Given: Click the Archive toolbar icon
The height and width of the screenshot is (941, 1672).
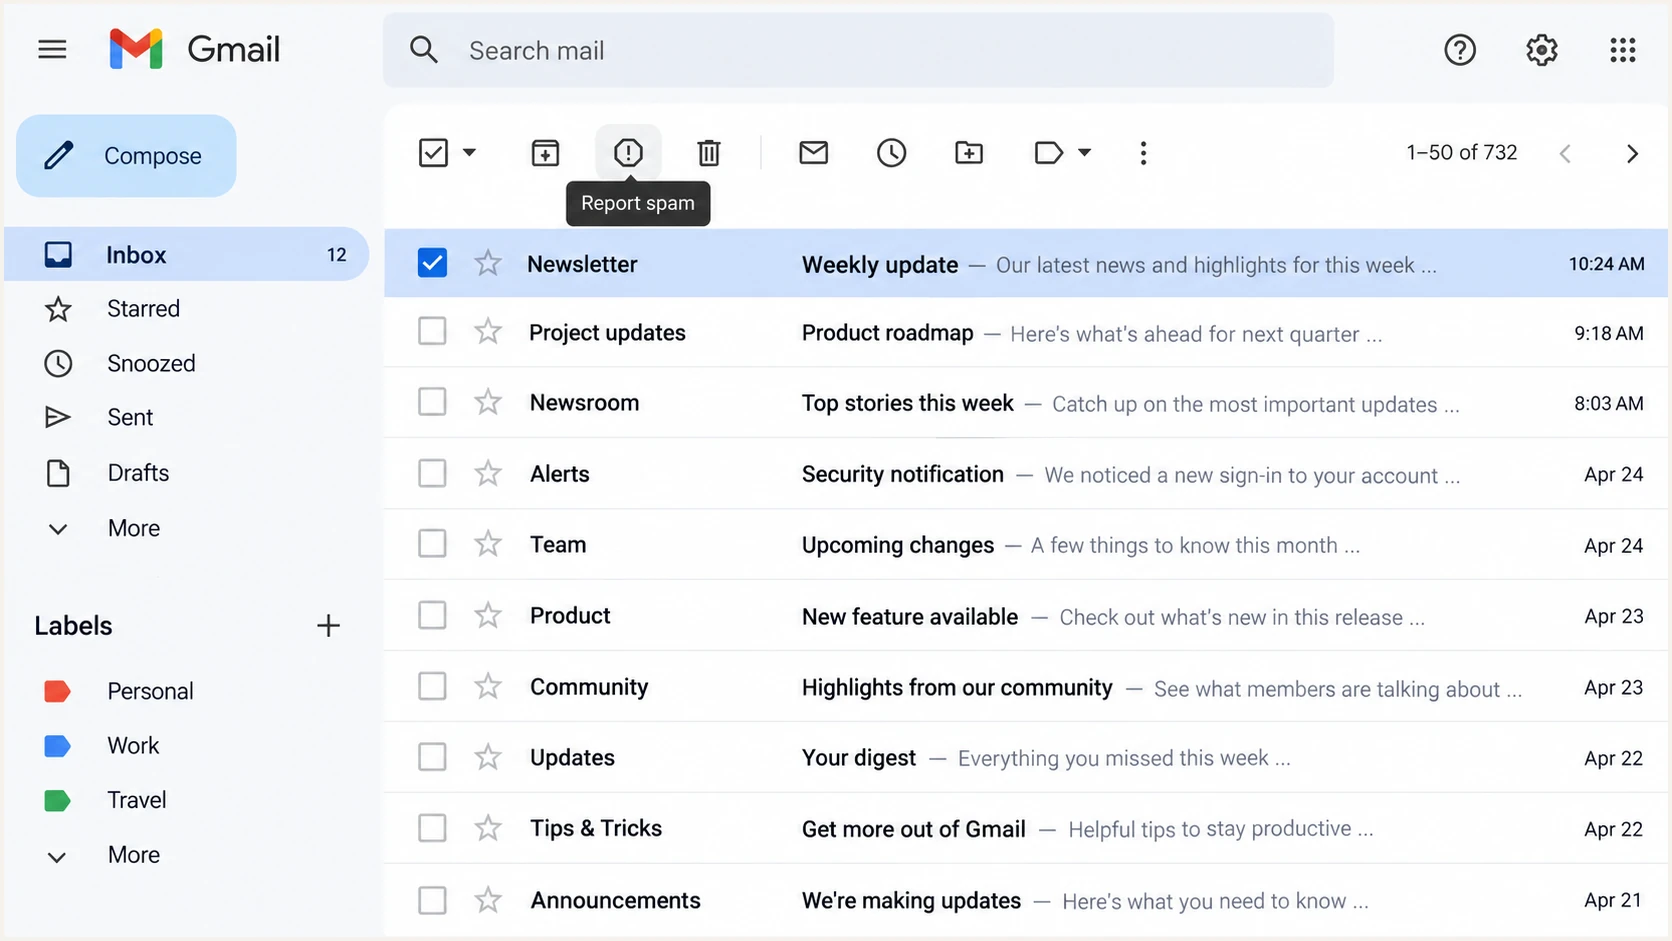Looking at the screenshot, I should click(545, 153).
